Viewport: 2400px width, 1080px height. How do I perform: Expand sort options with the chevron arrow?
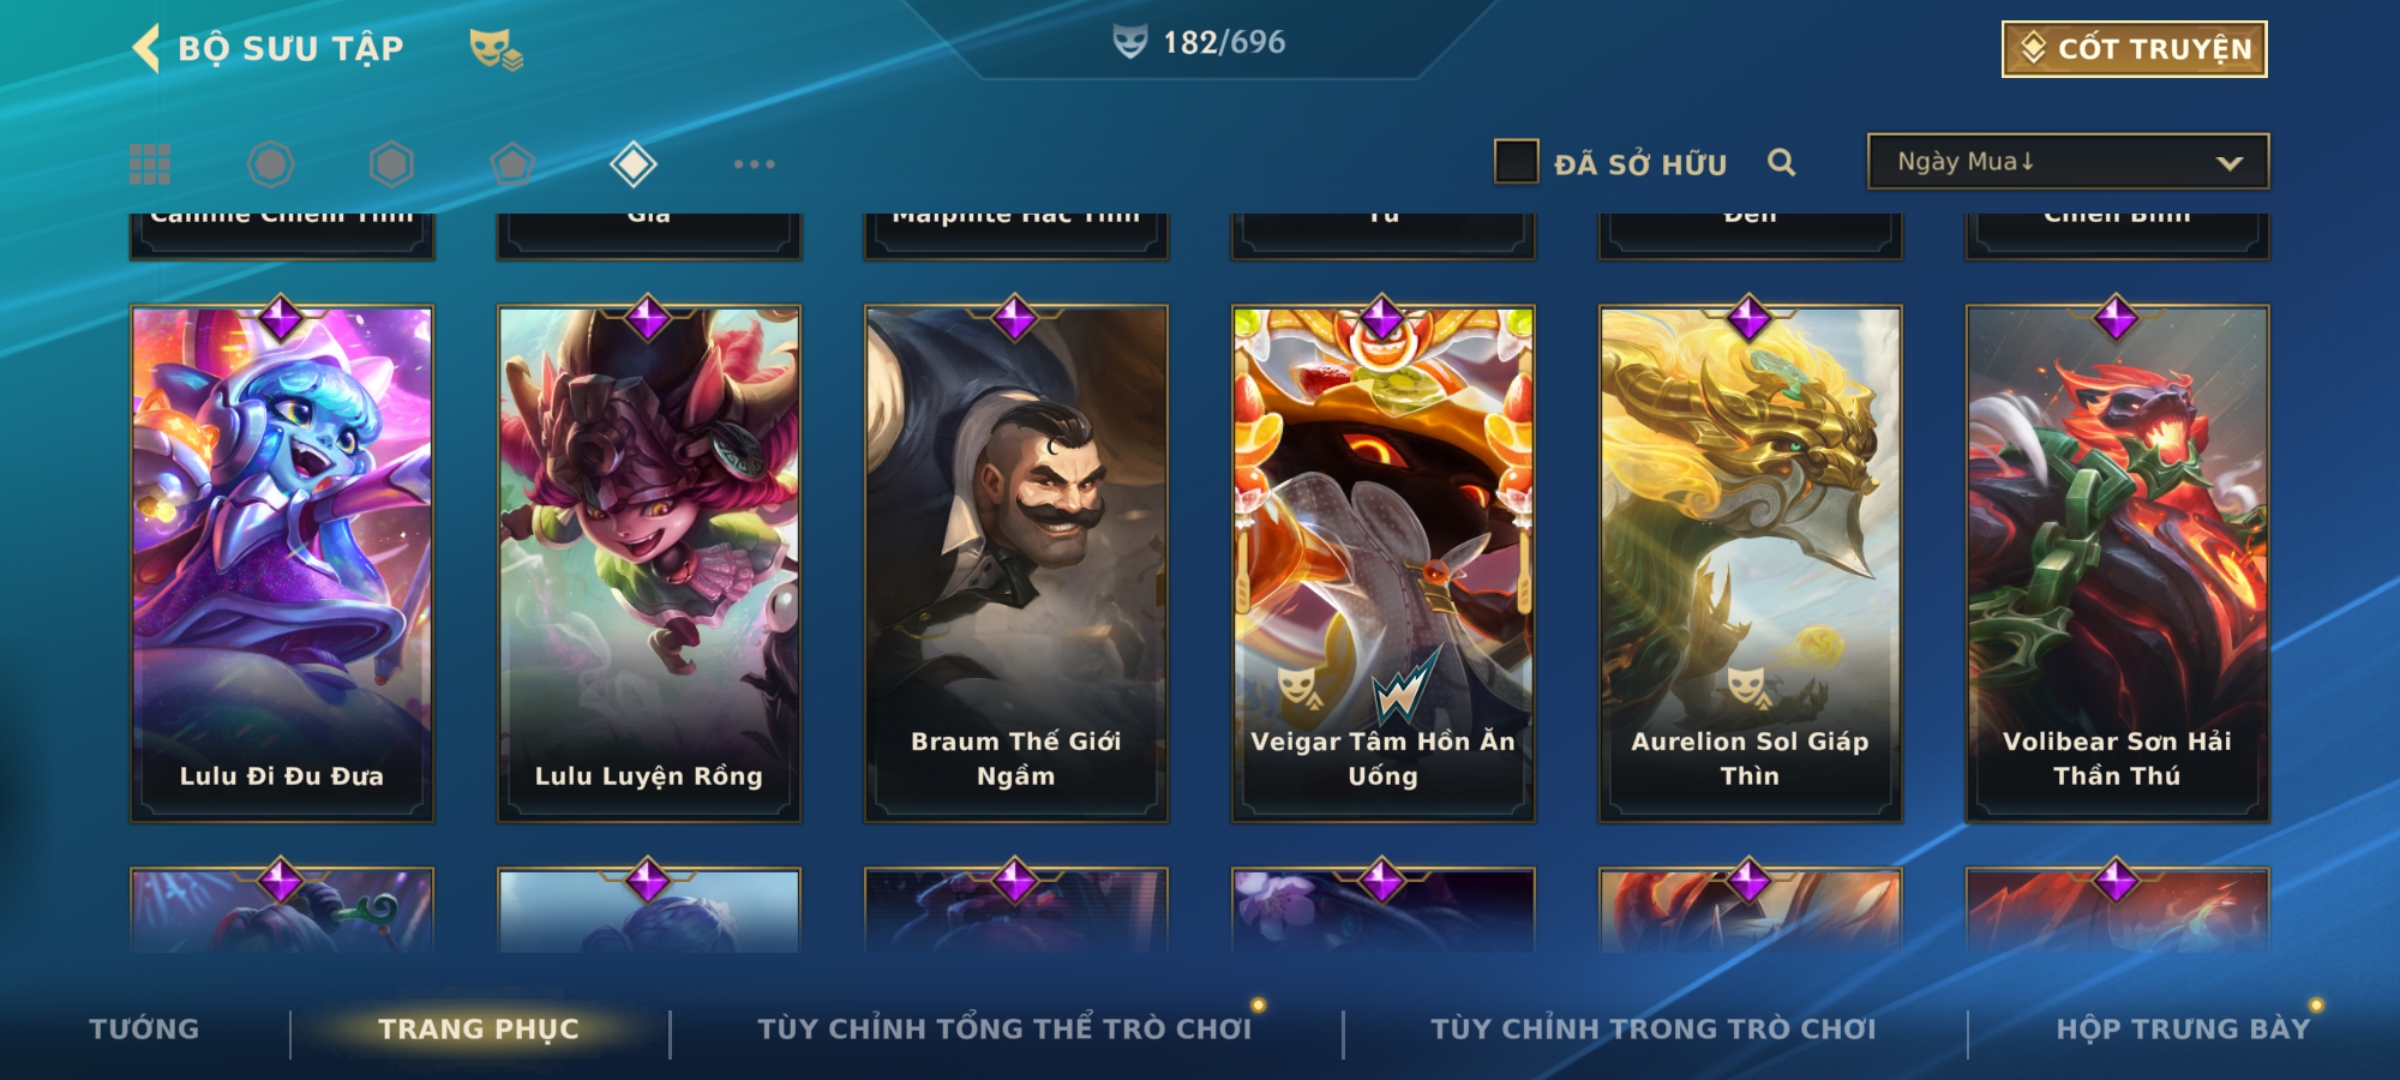click(2229, 163)
